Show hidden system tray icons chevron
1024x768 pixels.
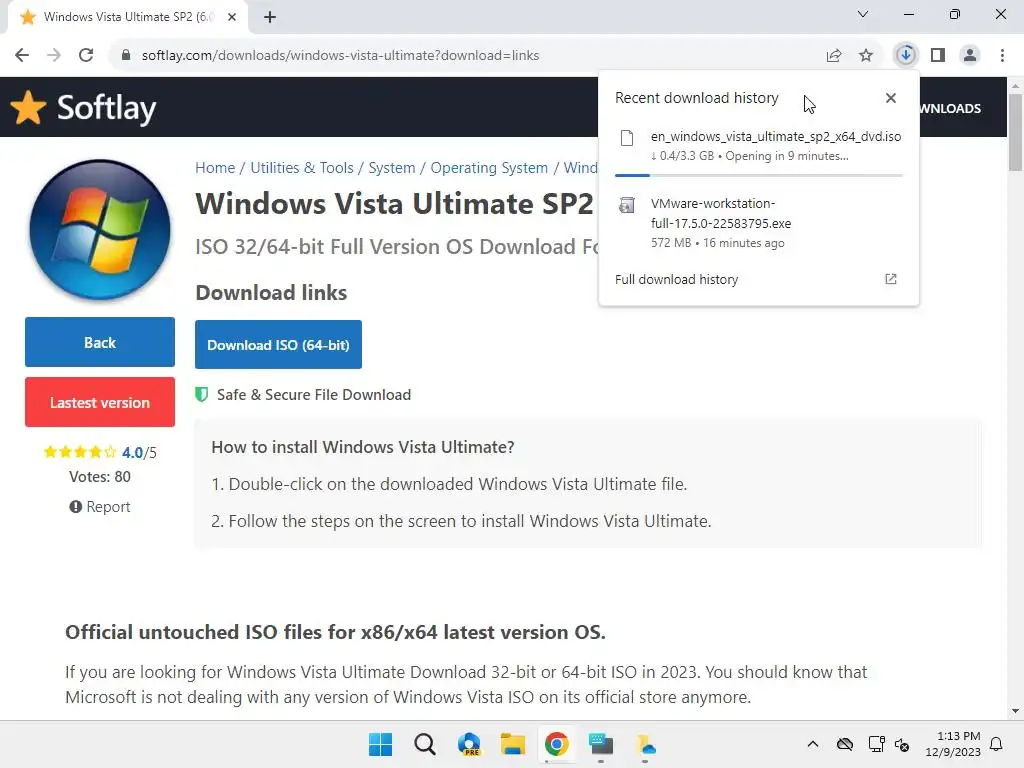point(812,744)
